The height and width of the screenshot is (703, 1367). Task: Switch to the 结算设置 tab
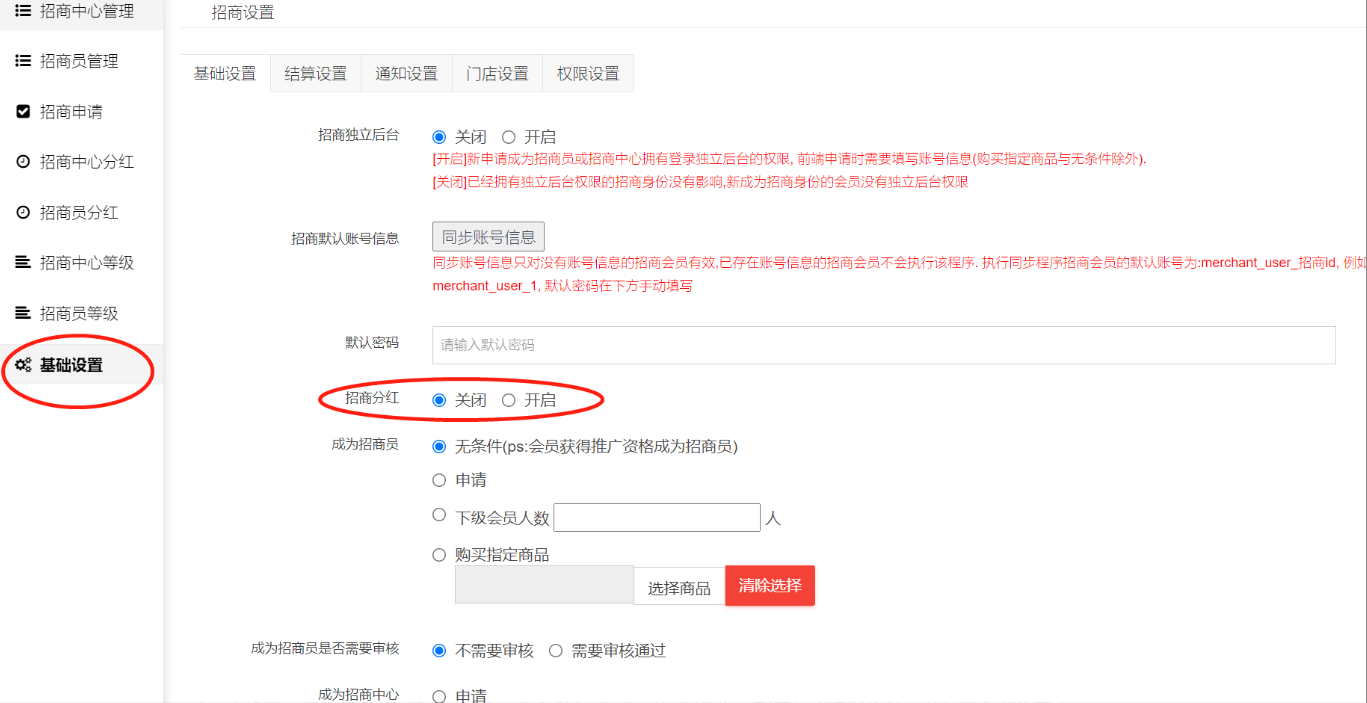[315, 73]
